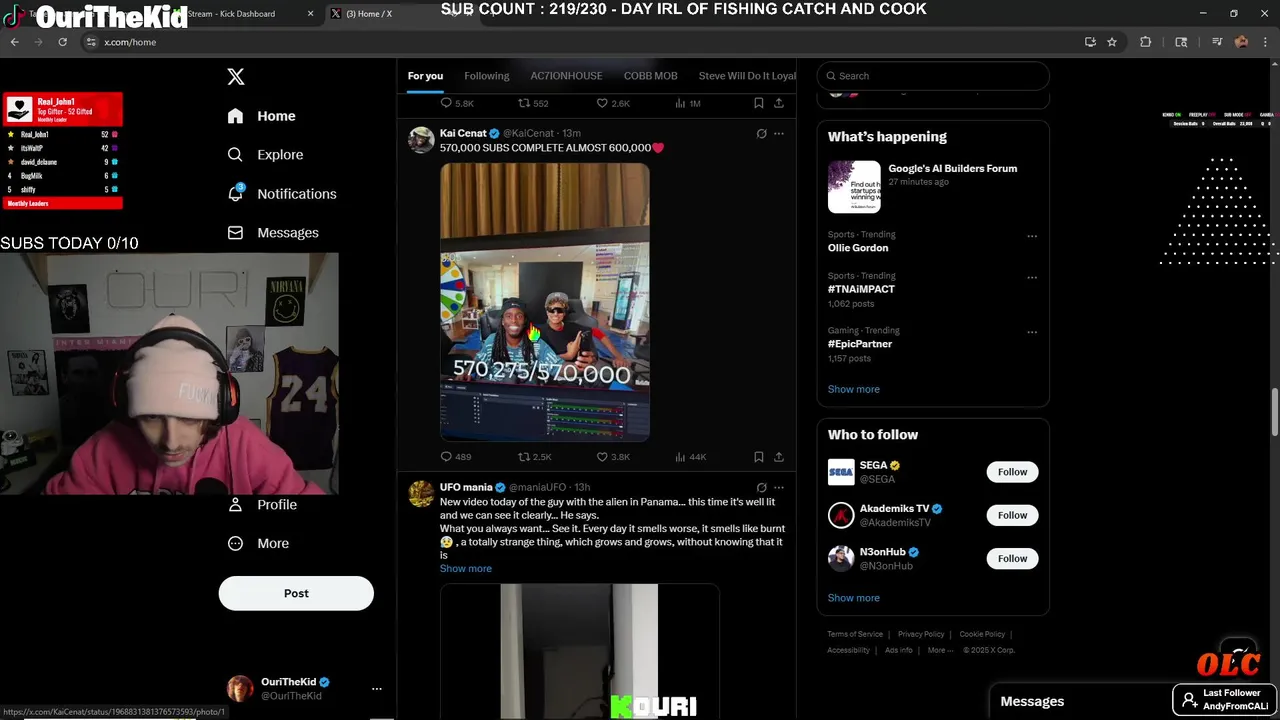Viewport: 1280px width, 720px height.
Task: Click Grok icon on Kai Cenat's post
Action: [761, 134]
